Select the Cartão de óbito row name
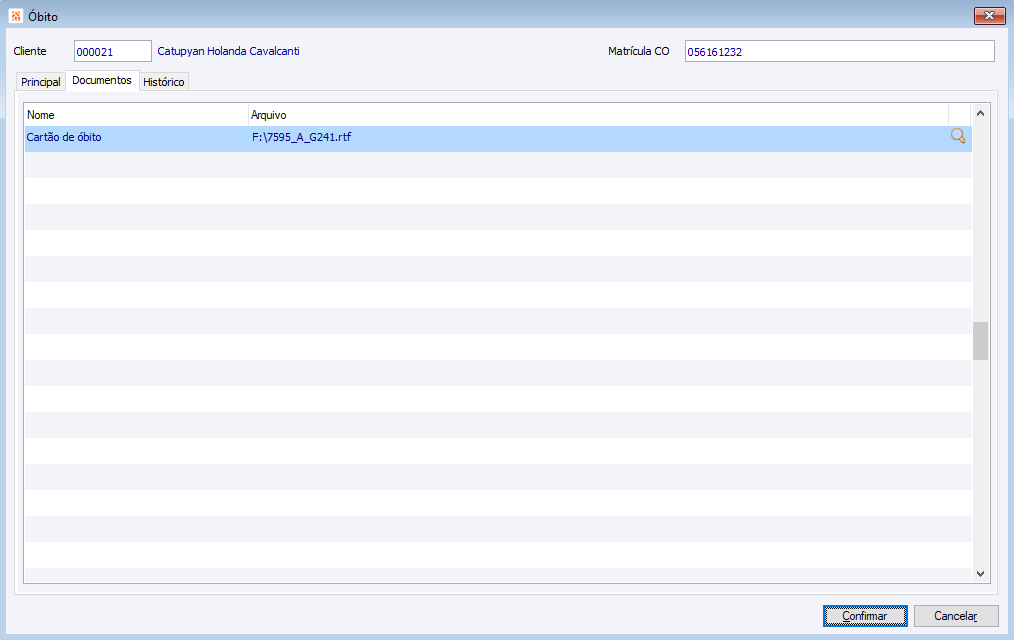The width and height of the screenshot is (1014, 640). click(64, 137)
